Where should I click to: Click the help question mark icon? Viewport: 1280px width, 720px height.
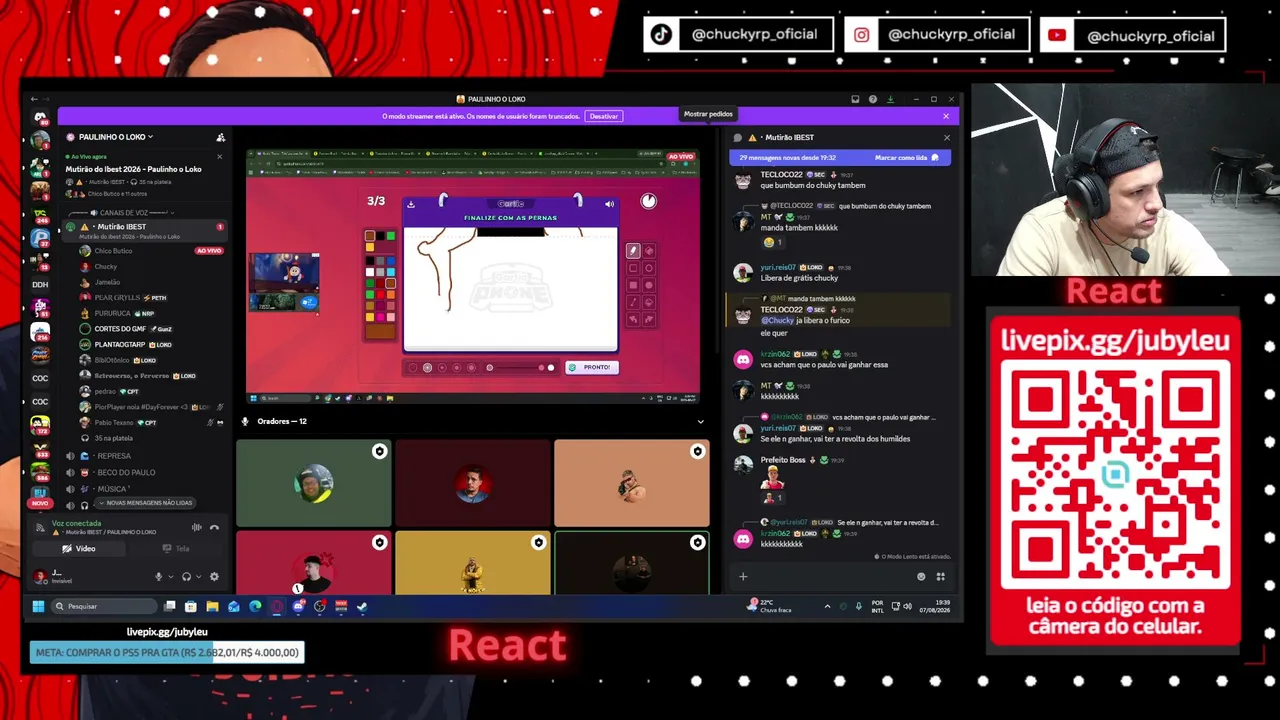[x=873, y=99]
